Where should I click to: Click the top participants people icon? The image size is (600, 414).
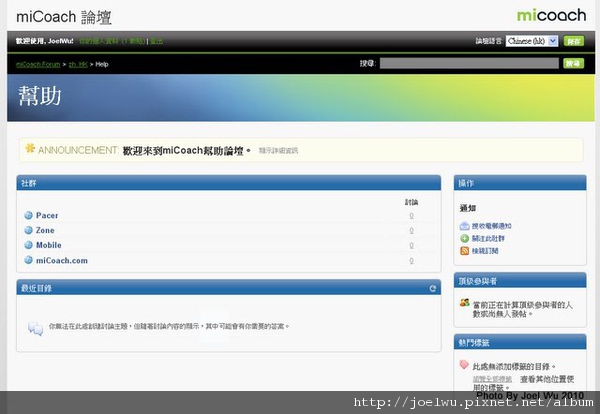(x=465, y=303)
